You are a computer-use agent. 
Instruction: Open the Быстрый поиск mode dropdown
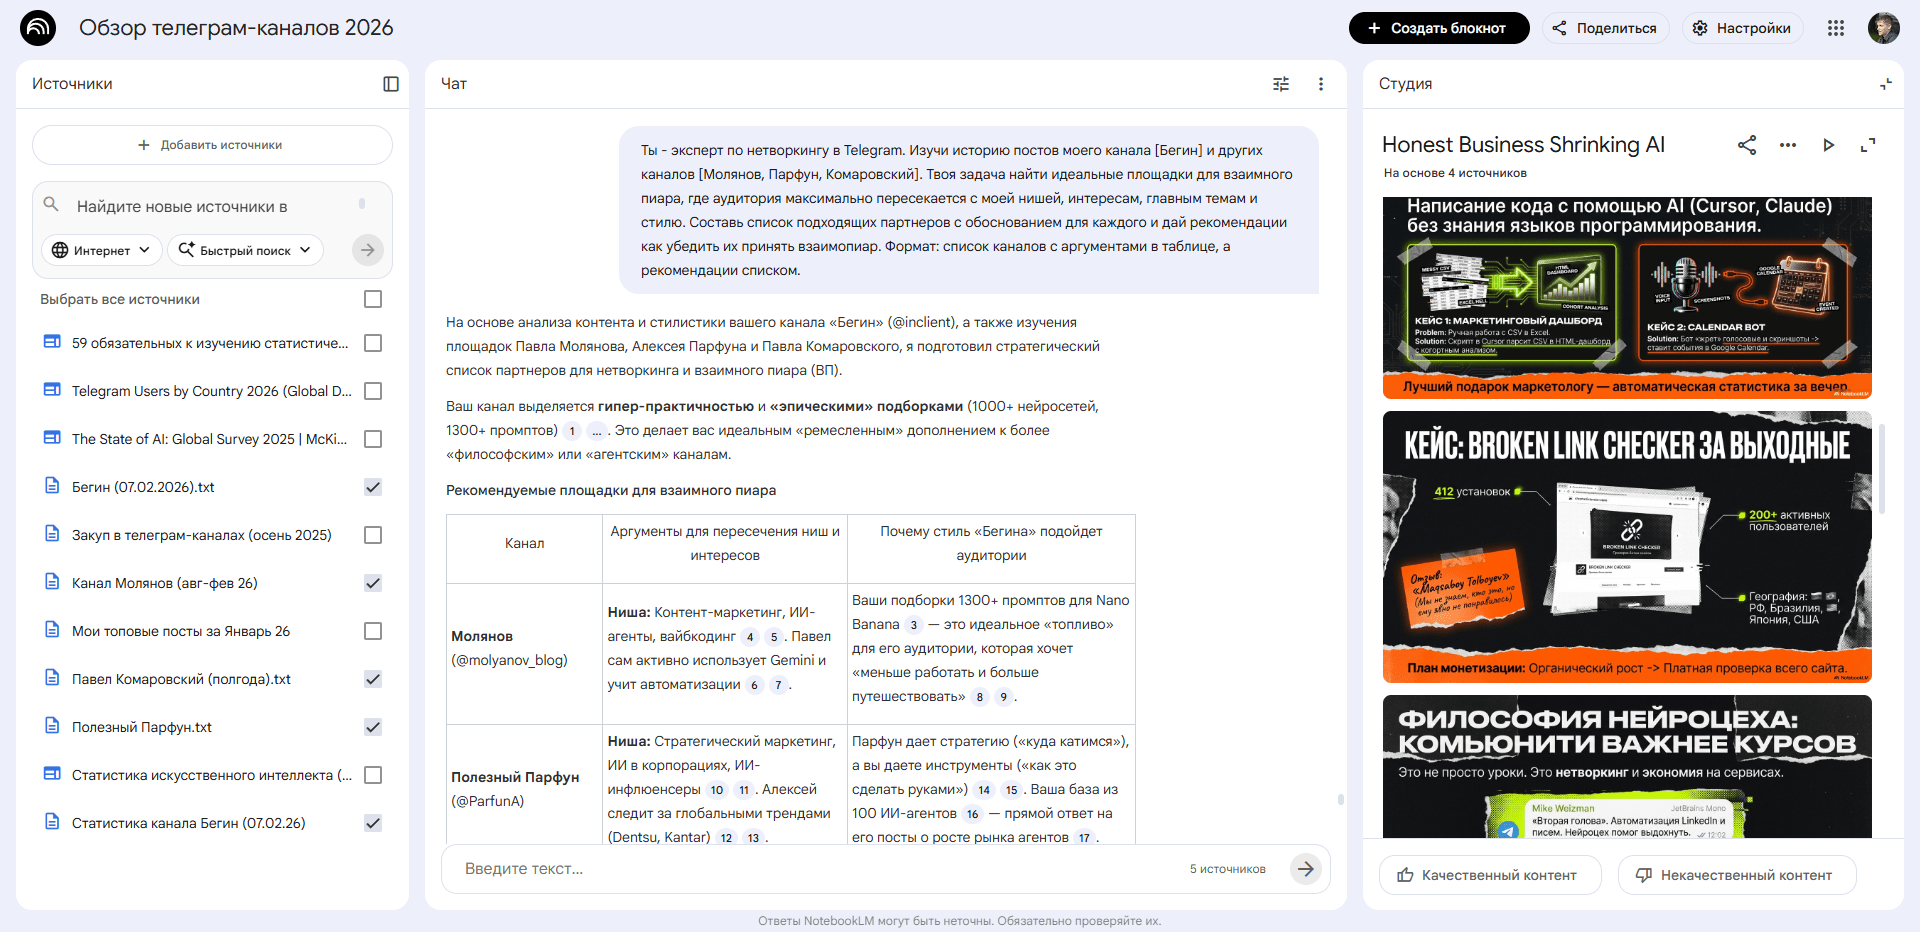245,250
